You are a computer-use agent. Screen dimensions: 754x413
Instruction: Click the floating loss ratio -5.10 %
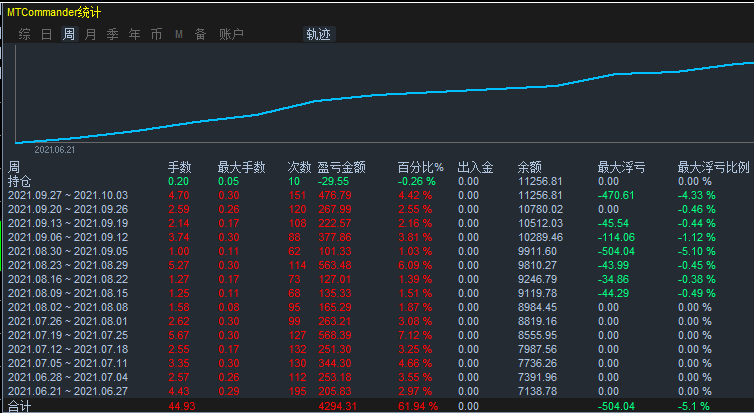click(697, 251)
